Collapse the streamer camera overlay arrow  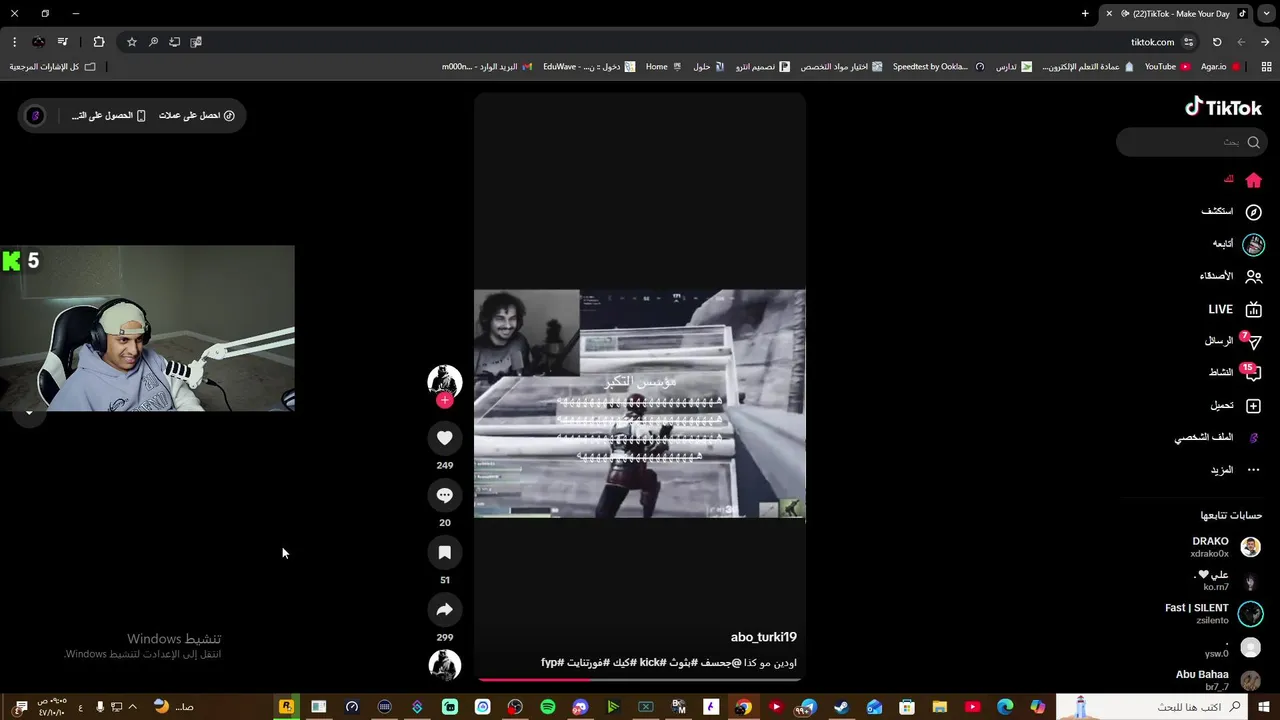[29, 412]
